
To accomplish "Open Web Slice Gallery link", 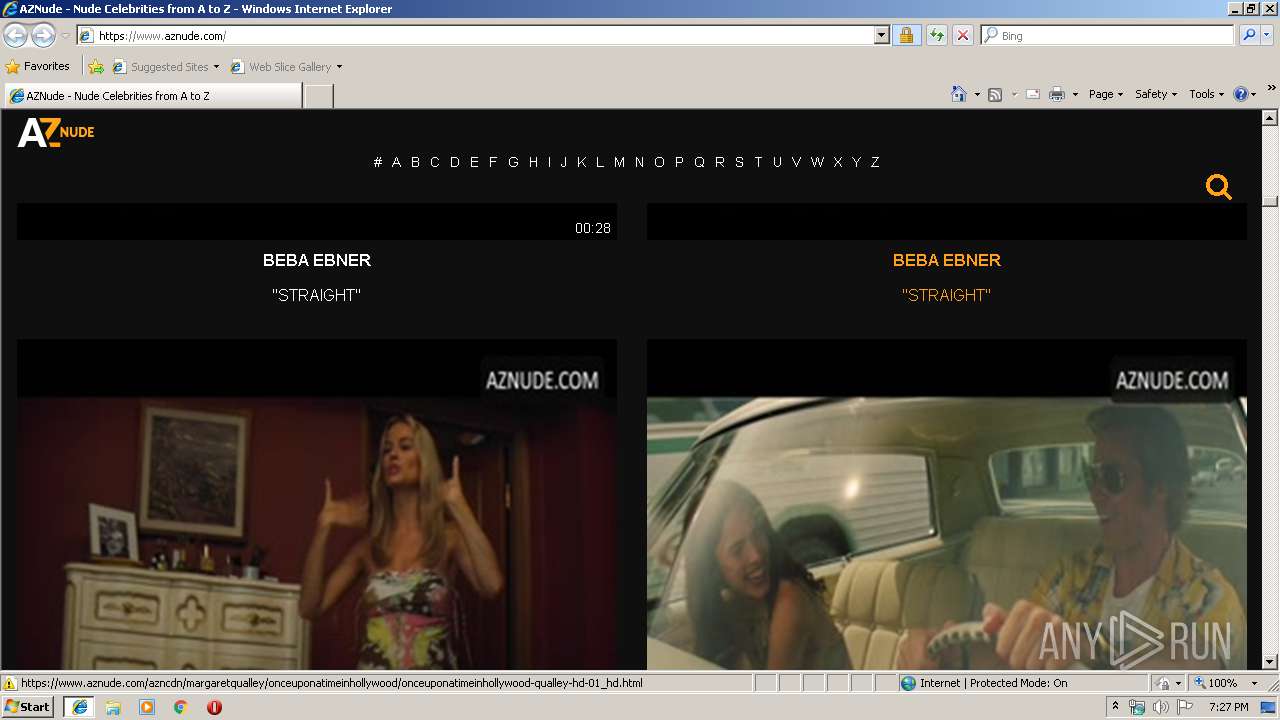I will pyautogui.click(x=287, y=67).
